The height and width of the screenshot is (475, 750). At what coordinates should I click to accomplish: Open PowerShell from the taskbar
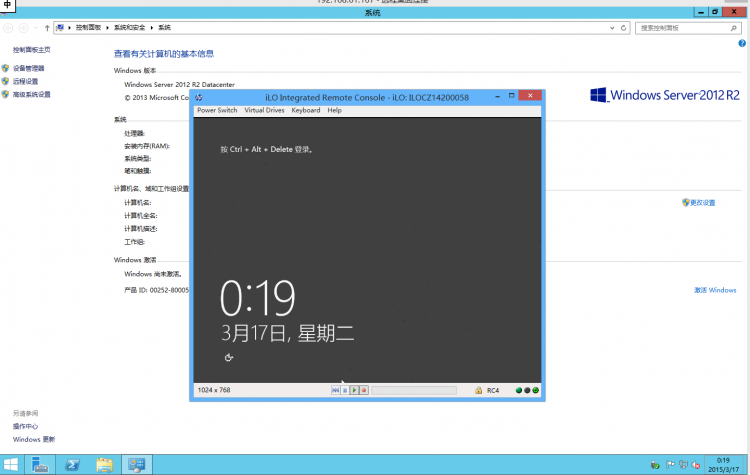coord(72,464)
